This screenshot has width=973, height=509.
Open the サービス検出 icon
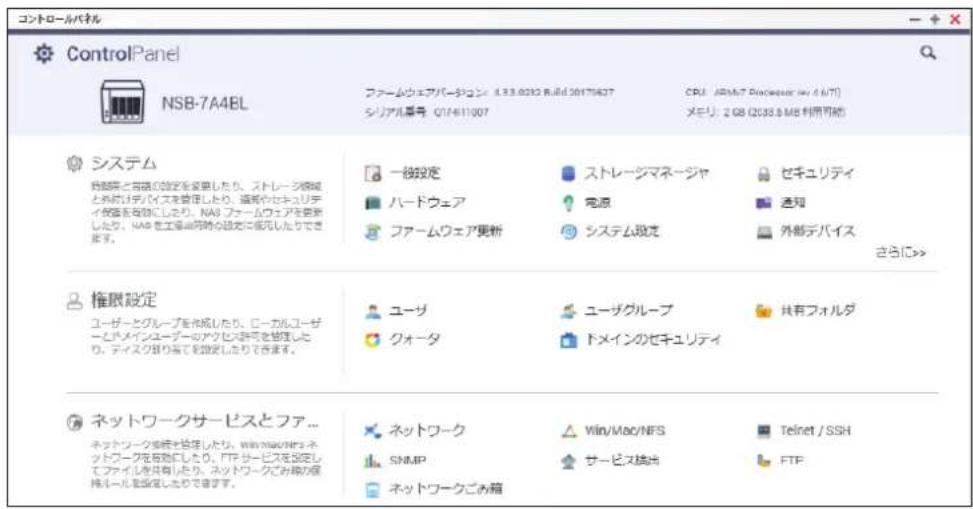click(568, 461)
